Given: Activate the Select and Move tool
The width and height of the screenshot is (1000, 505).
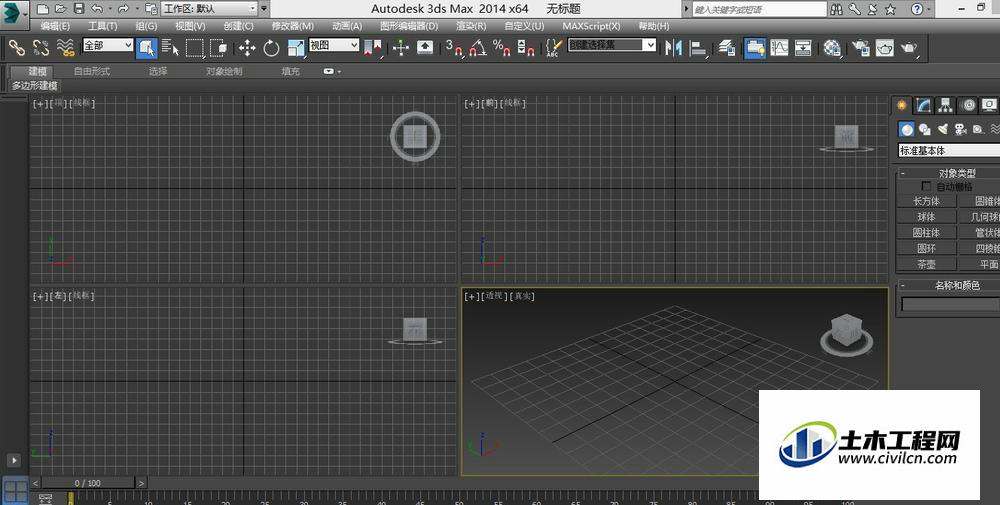Looking at the screenshot, I should (x=247, y=48).
